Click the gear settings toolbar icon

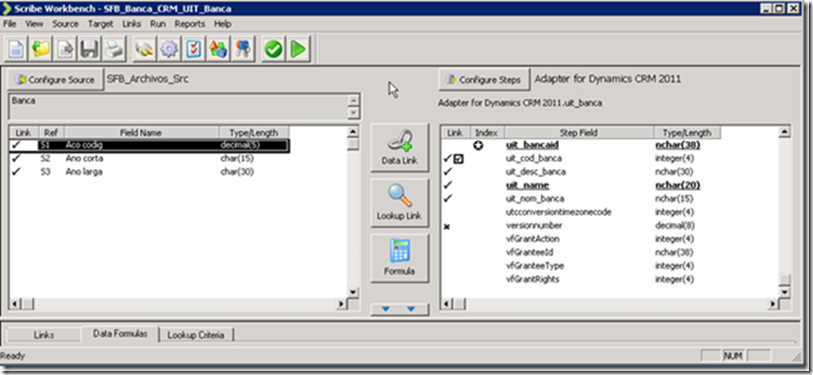pos(169,50)
